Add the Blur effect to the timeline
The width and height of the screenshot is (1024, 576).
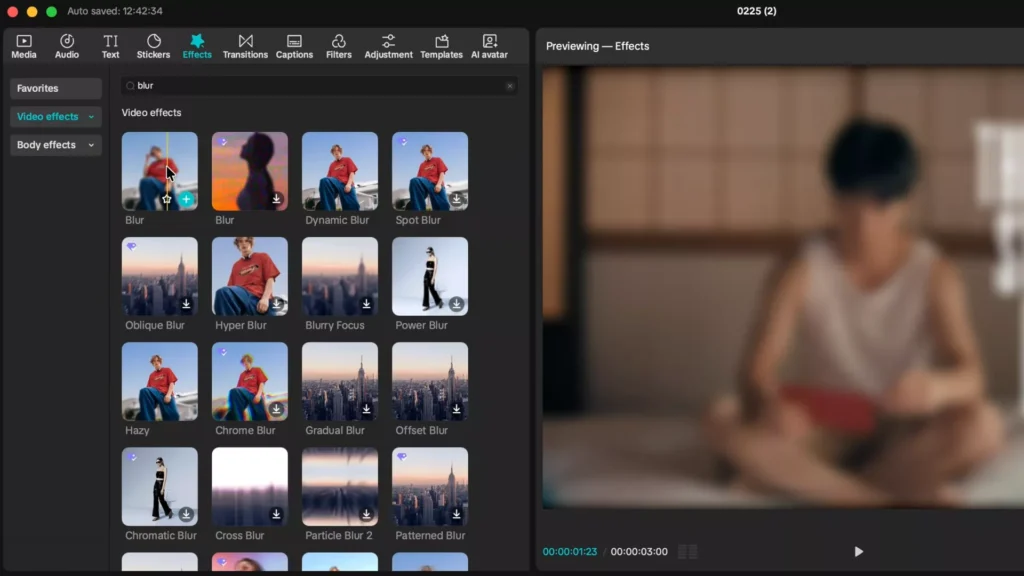[186, 199]
